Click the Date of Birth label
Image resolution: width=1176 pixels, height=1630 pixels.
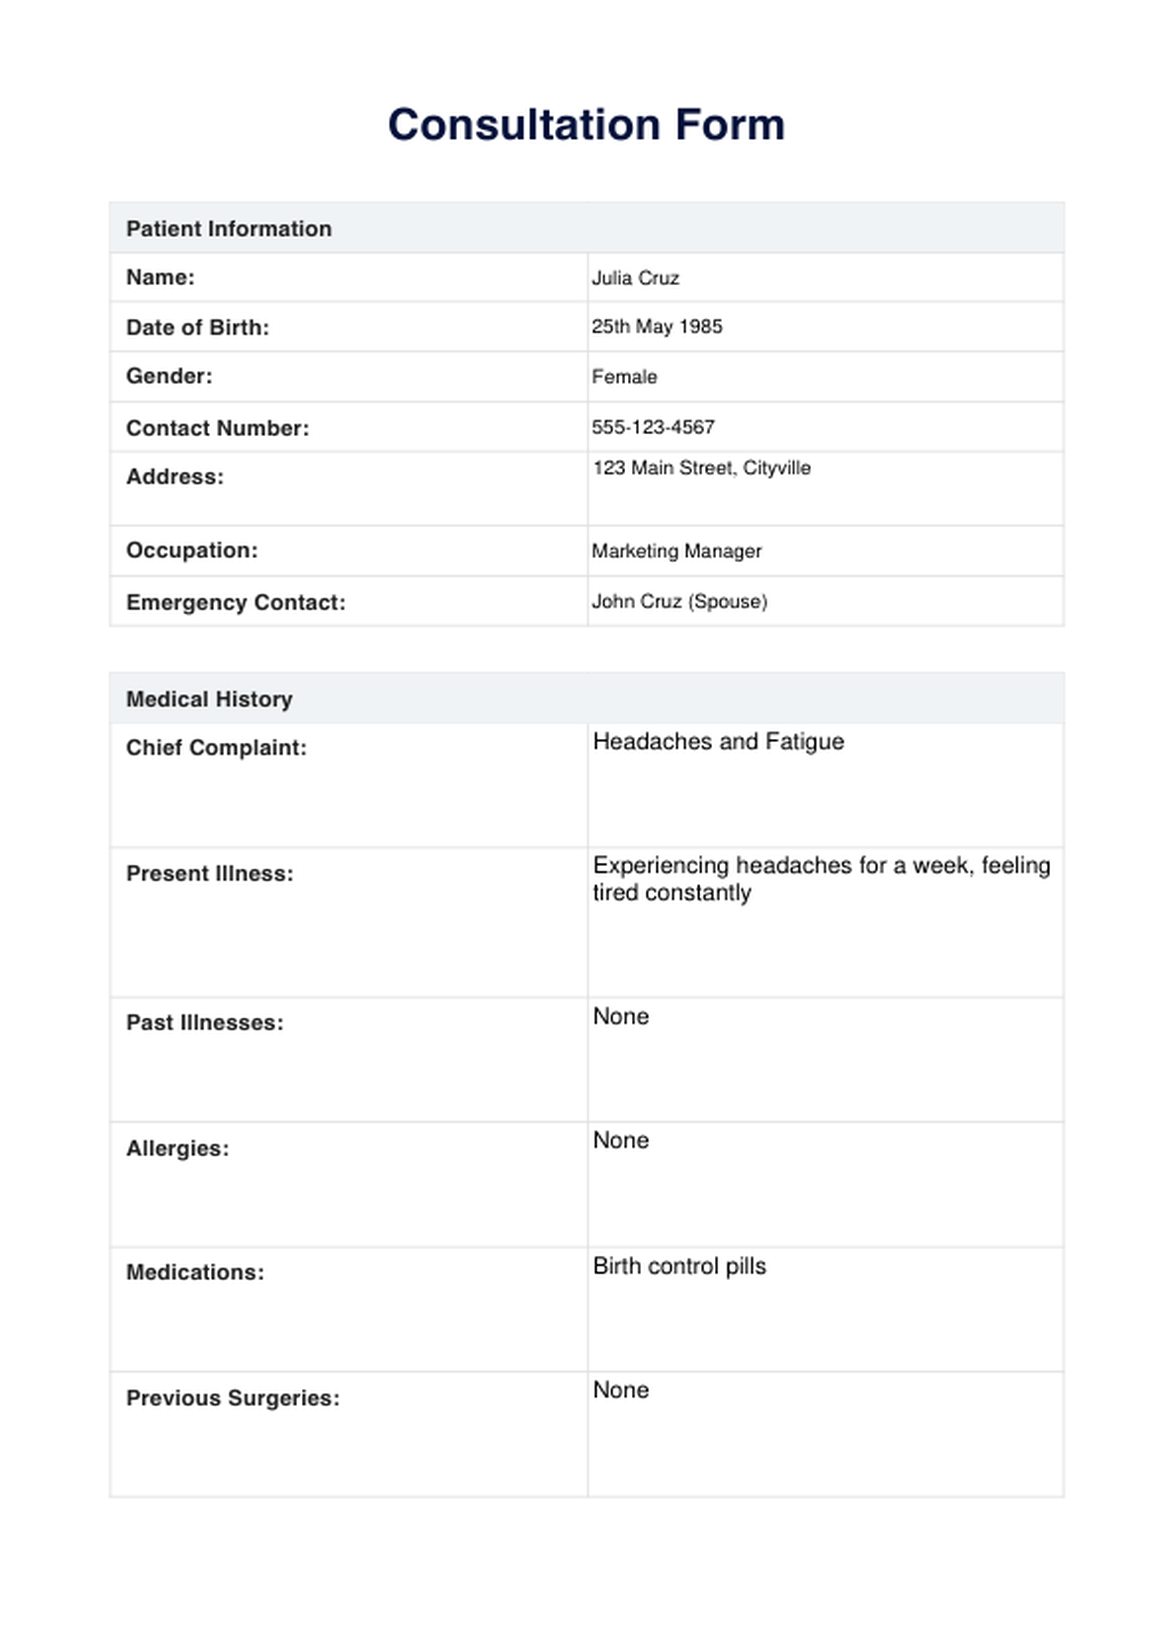198,327
